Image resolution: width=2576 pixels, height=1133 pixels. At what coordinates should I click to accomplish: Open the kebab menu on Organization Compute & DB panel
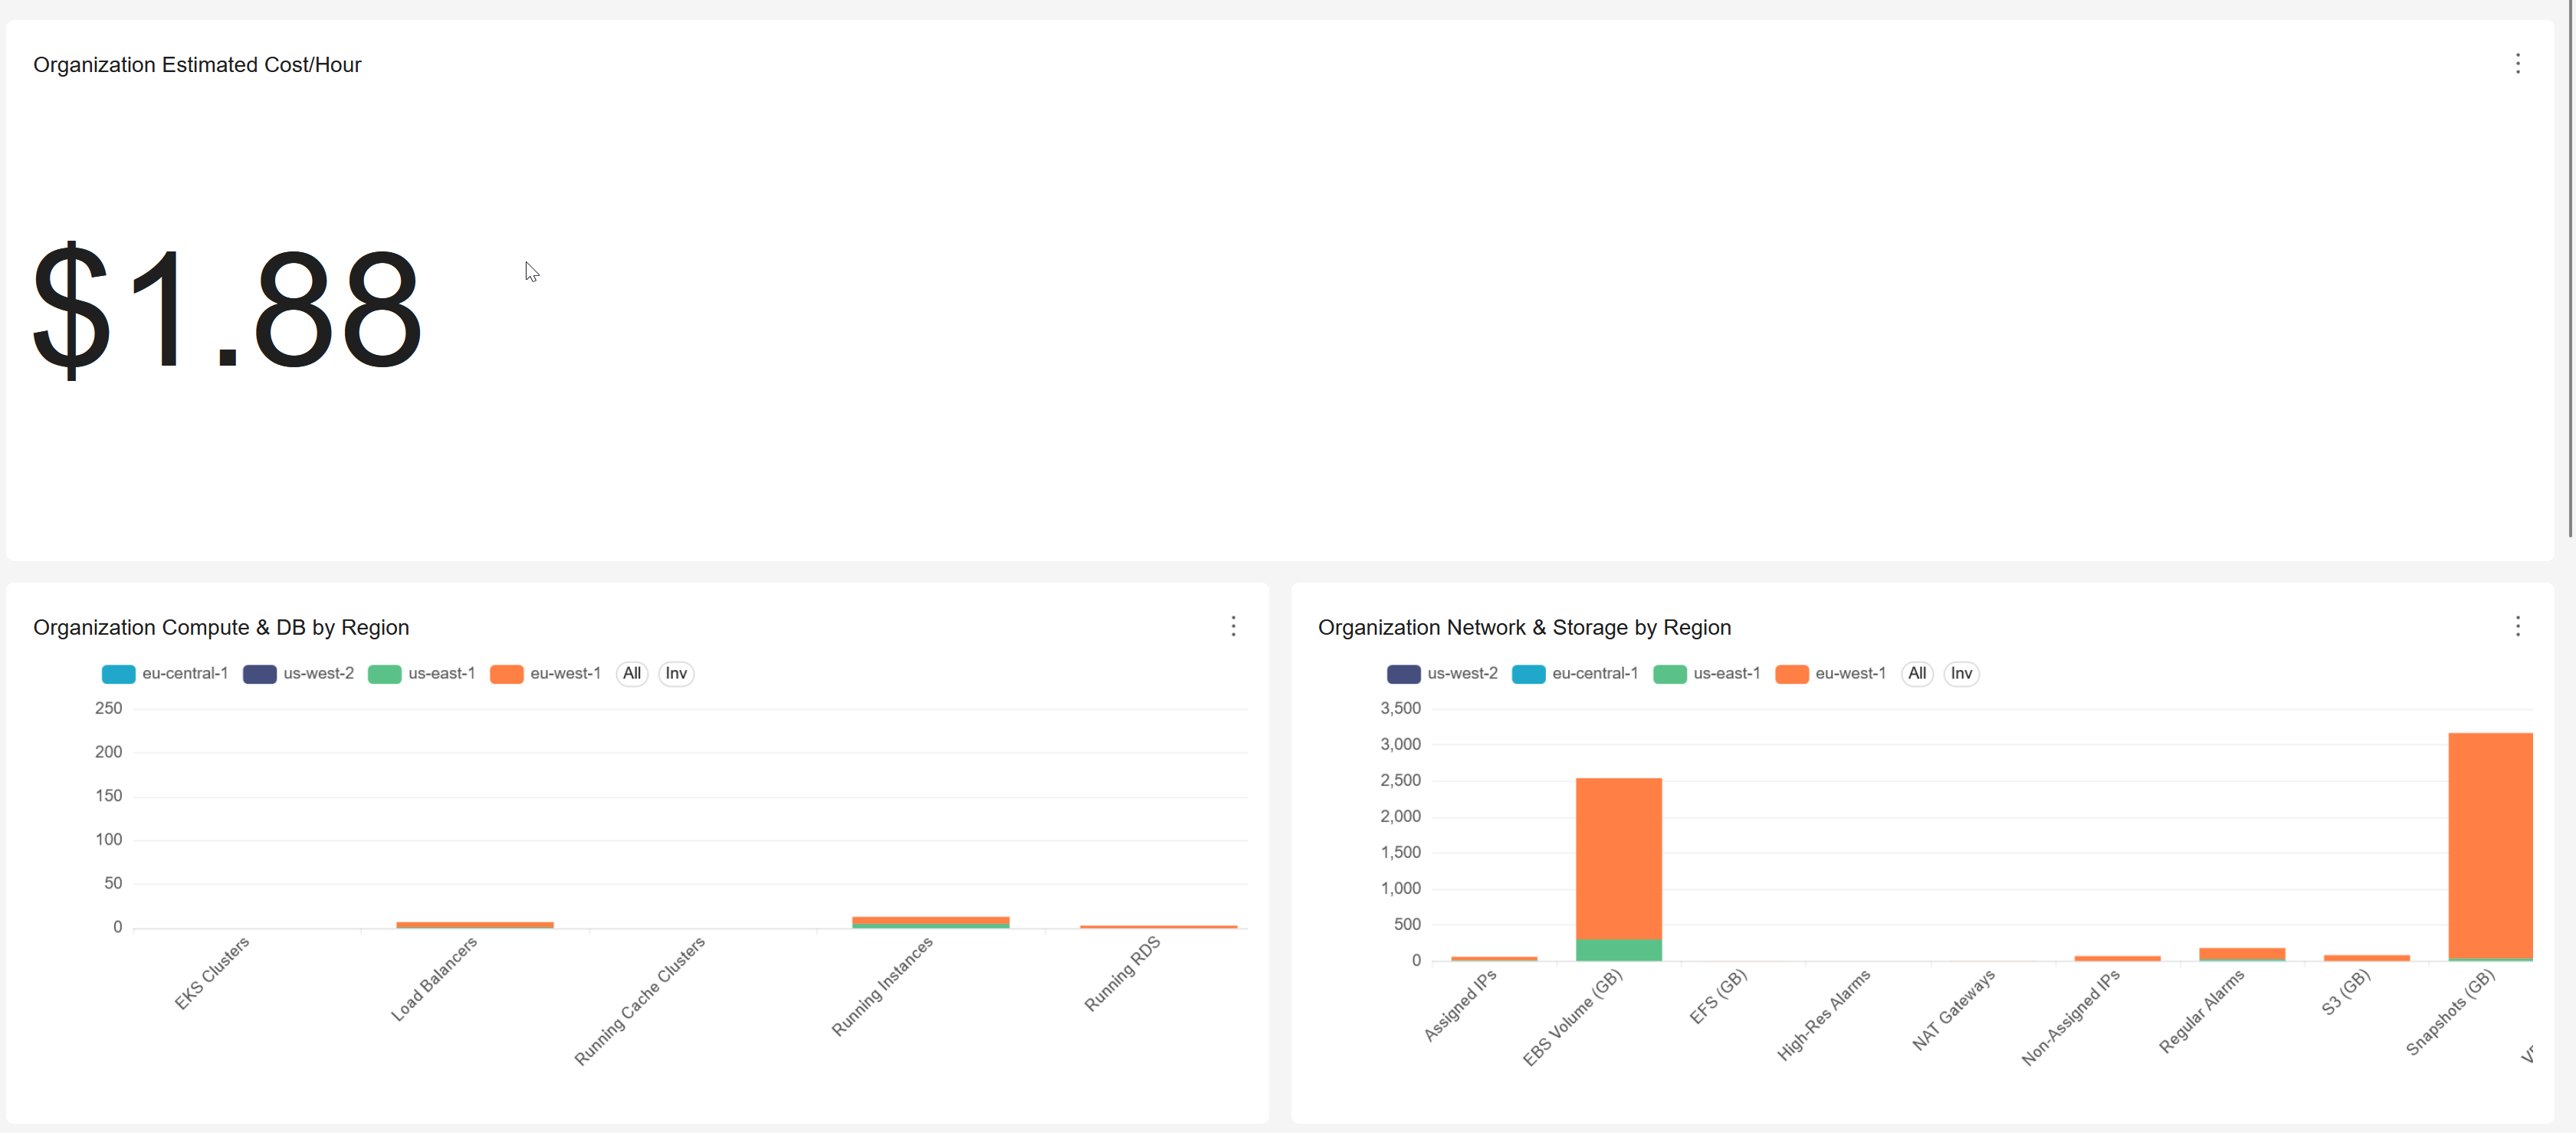coord(1234,626)
